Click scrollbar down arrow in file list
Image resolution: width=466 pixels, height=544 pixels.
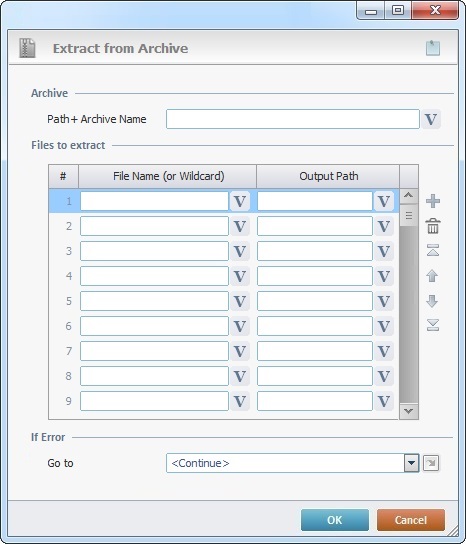408,411
